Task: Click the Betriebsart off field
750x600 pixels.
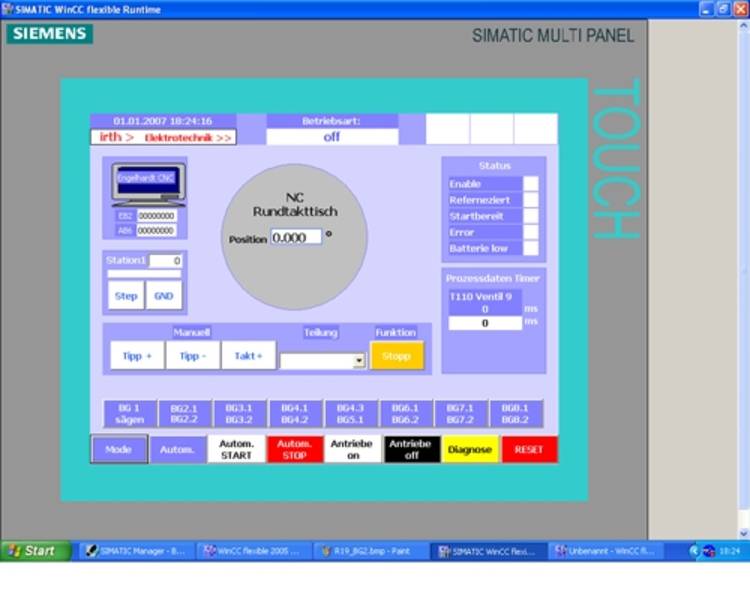Action: point(332,137)
